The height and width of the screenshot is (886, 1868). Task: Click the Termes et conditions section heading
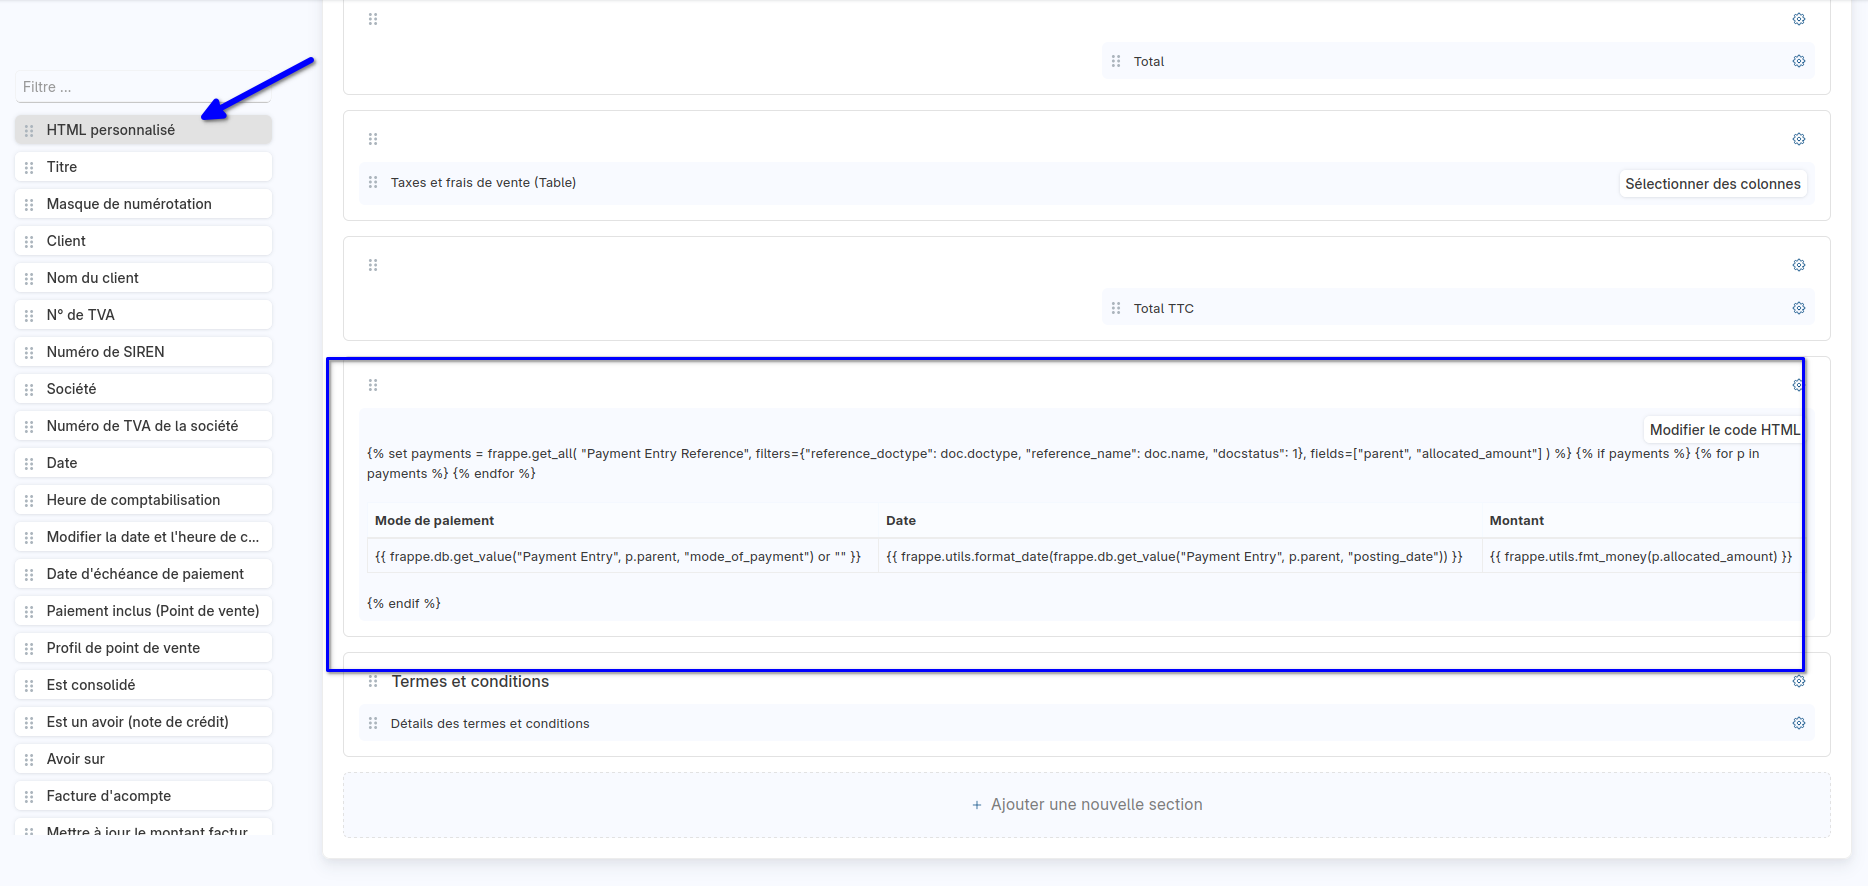tap(470, 682)
